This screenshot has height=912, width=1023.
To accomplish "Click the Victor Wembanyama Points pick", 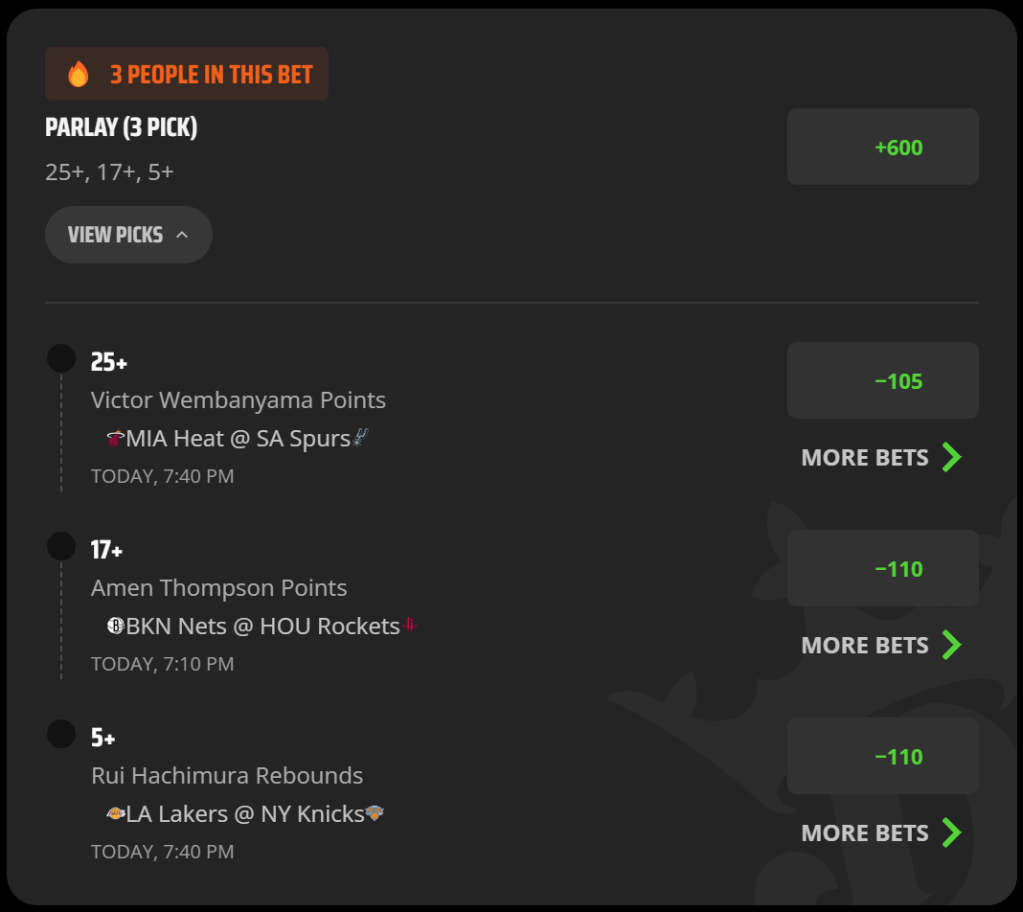I will (238, 400).
